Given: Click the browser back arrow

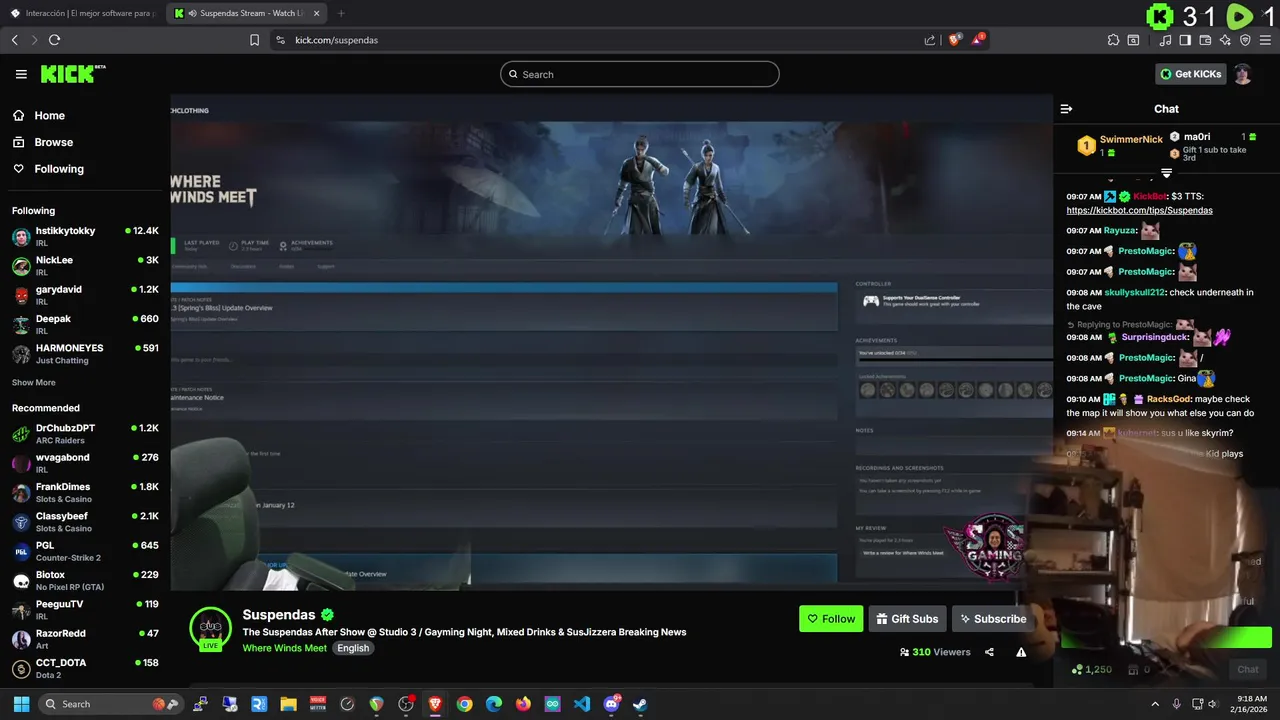Looking at the screenshot, I should pyautogui.click(x=15, y=40).
